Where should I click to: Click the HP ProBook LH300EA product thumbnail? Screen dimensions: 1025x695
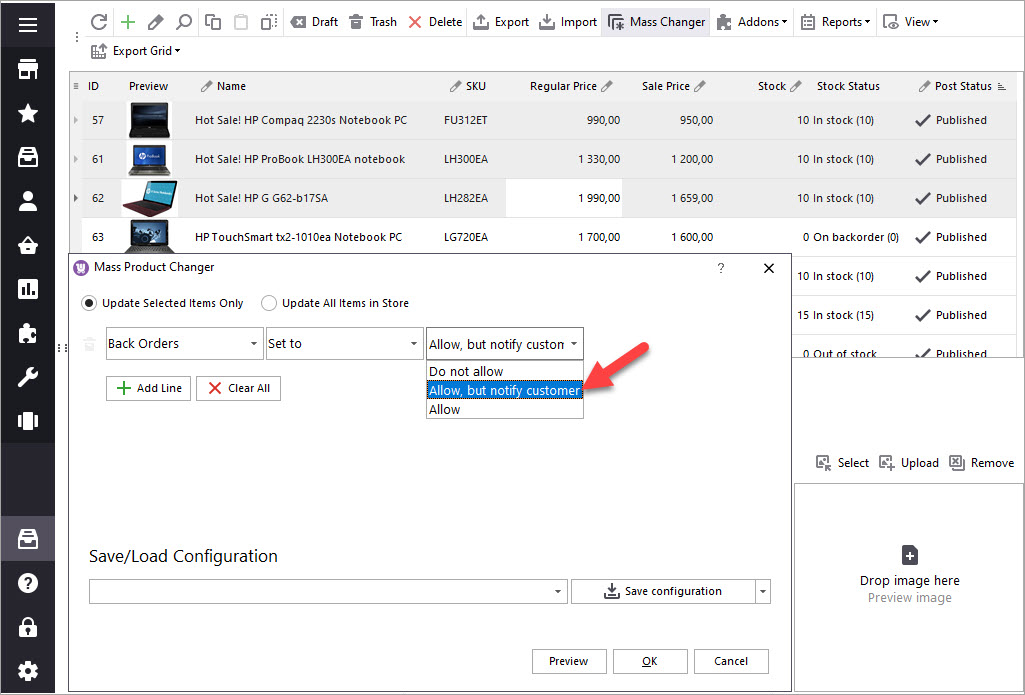[x=149, y=159]
